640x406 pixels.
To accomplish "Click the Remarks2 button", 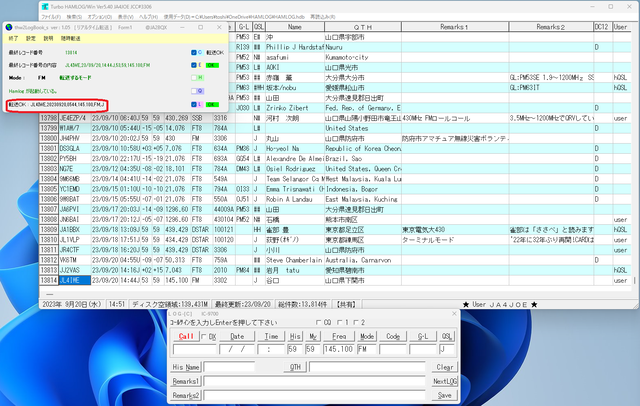I will pos(186,395).
